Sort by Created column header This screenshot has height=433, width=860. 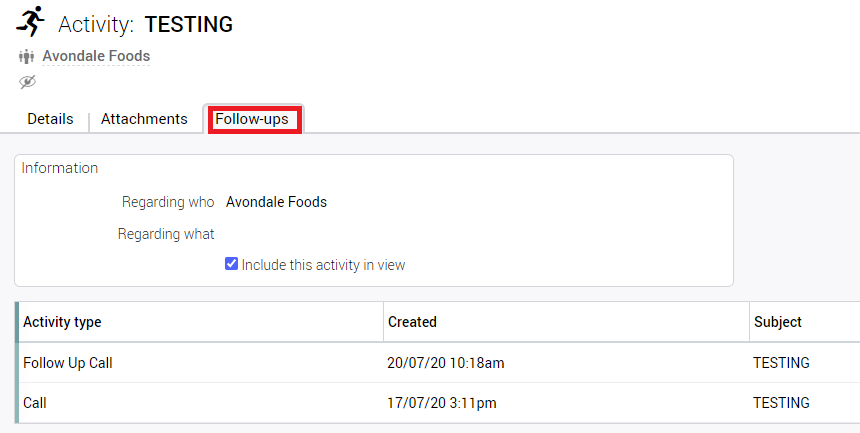[412, 322]
